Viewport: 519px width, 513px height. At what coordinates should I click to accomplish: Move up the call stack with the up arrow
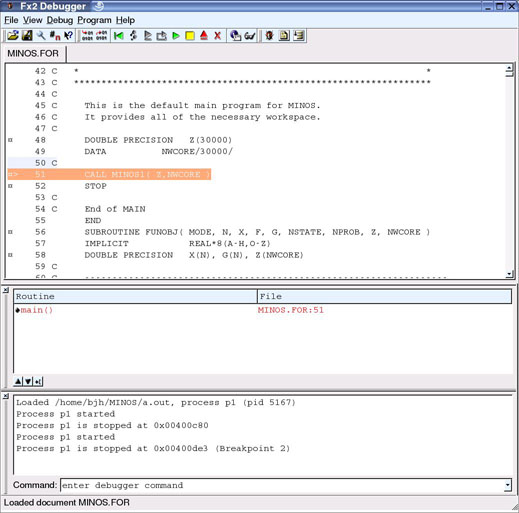(18, 381)
